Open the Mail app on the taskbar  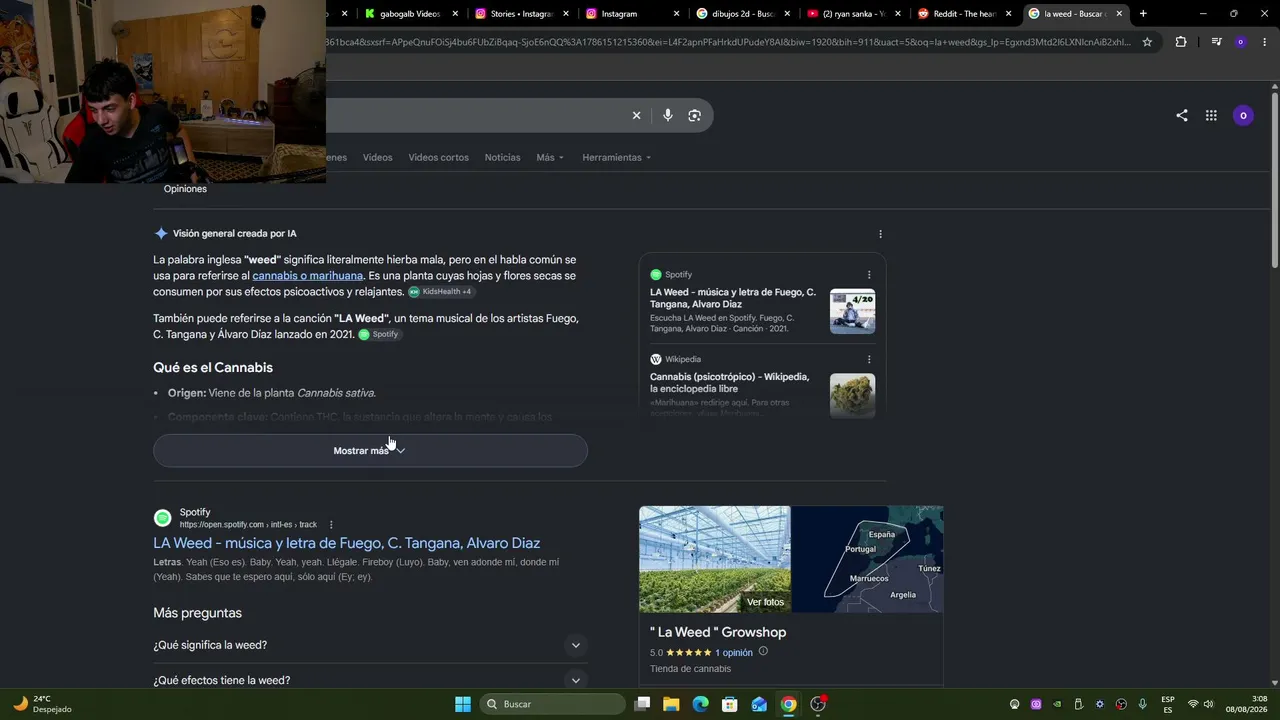pos(759,704)
